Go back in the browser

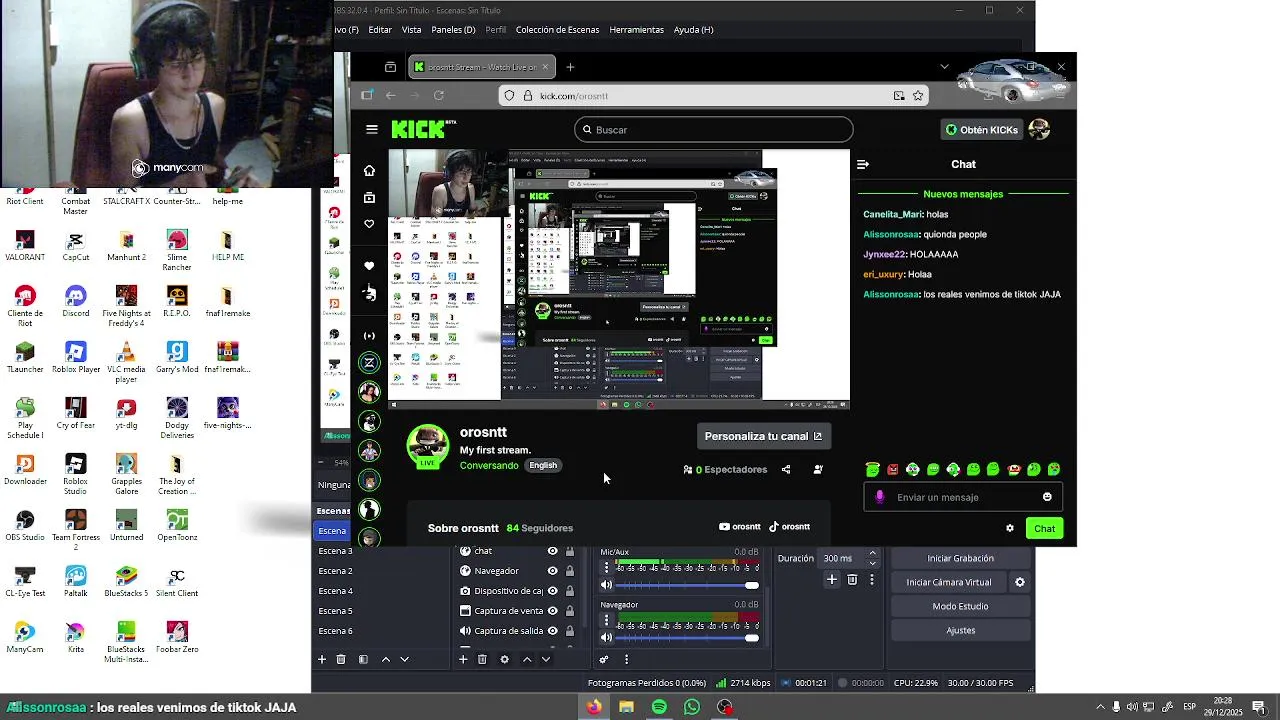(391, 96)
